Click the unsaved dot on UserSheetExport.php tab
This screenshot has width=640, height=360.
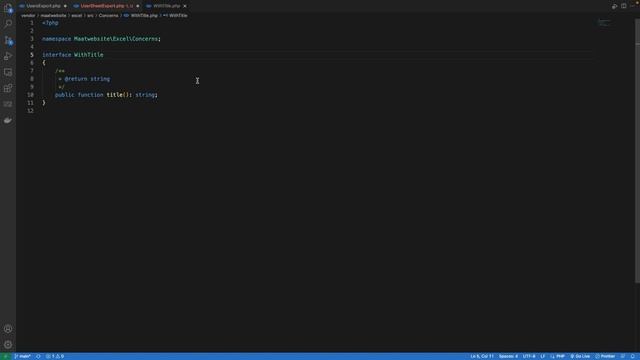point(138,6)
